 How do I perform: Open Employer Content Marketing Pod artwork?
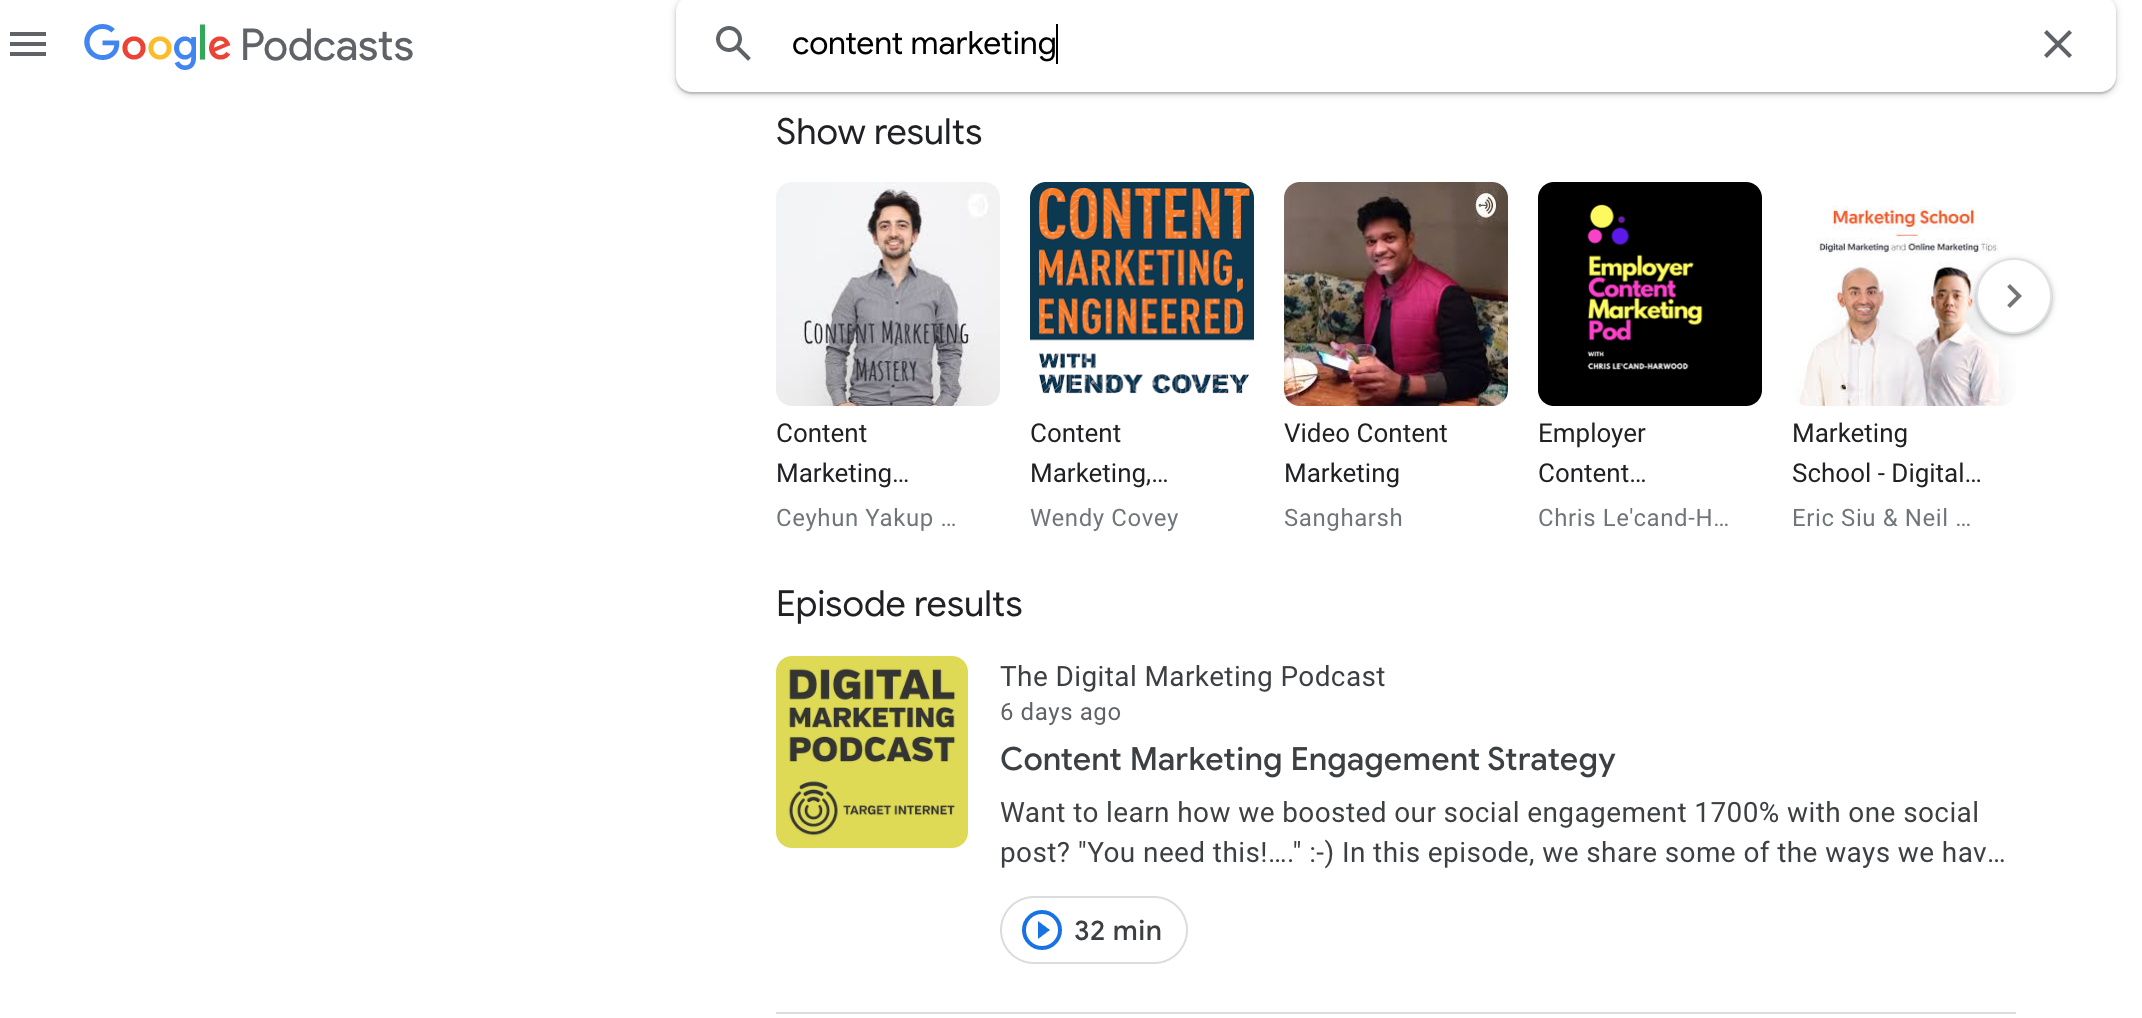1650,294
